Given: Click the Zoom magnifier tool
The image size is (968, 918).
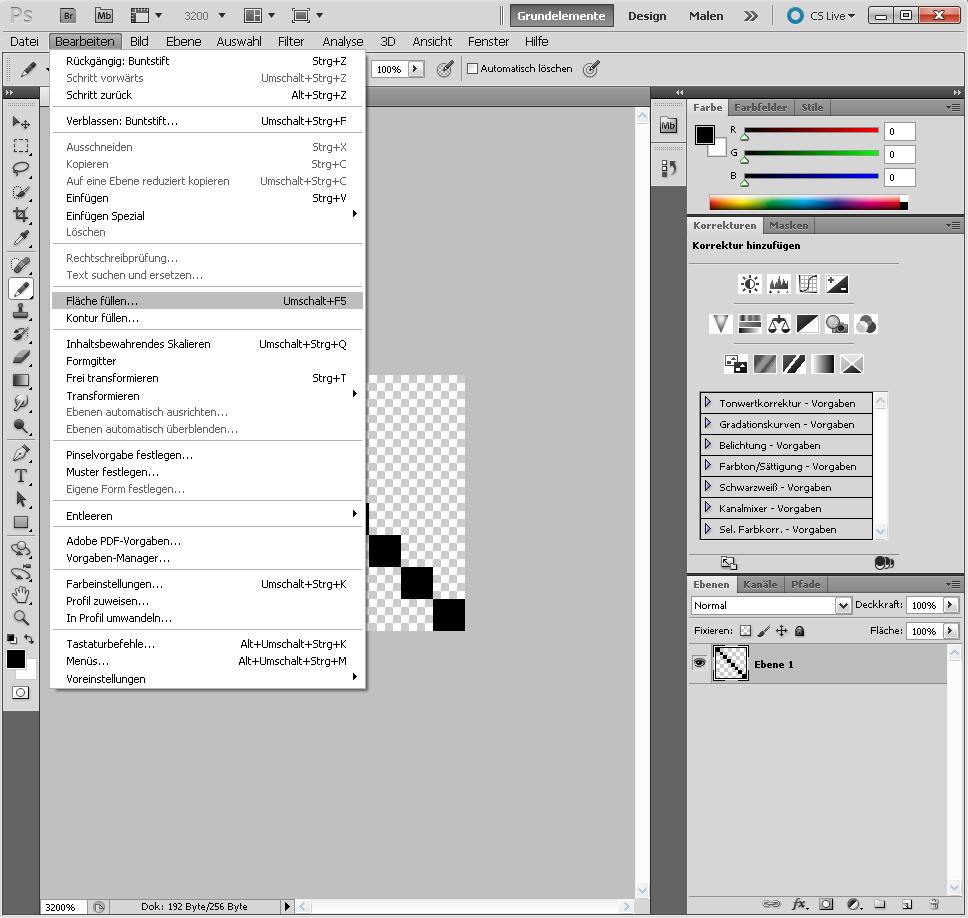Looking at the screenshot, I should pyautogui.click(x=20, y=617).
